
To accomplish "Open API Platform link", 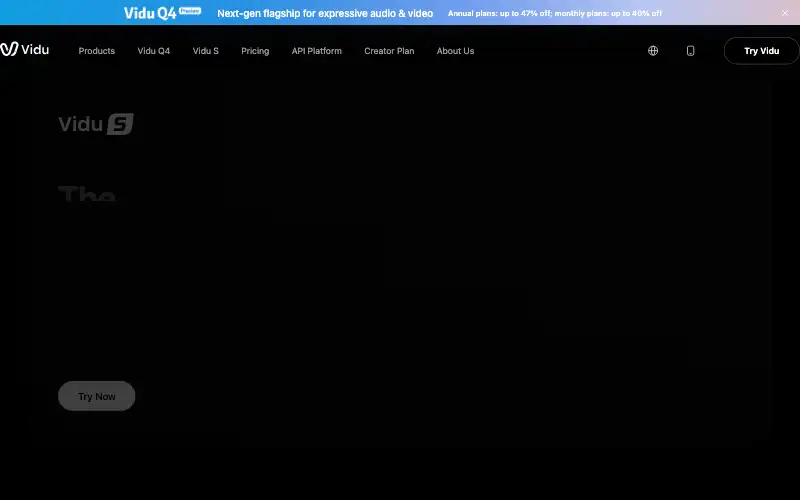I will tap(317, 51).
